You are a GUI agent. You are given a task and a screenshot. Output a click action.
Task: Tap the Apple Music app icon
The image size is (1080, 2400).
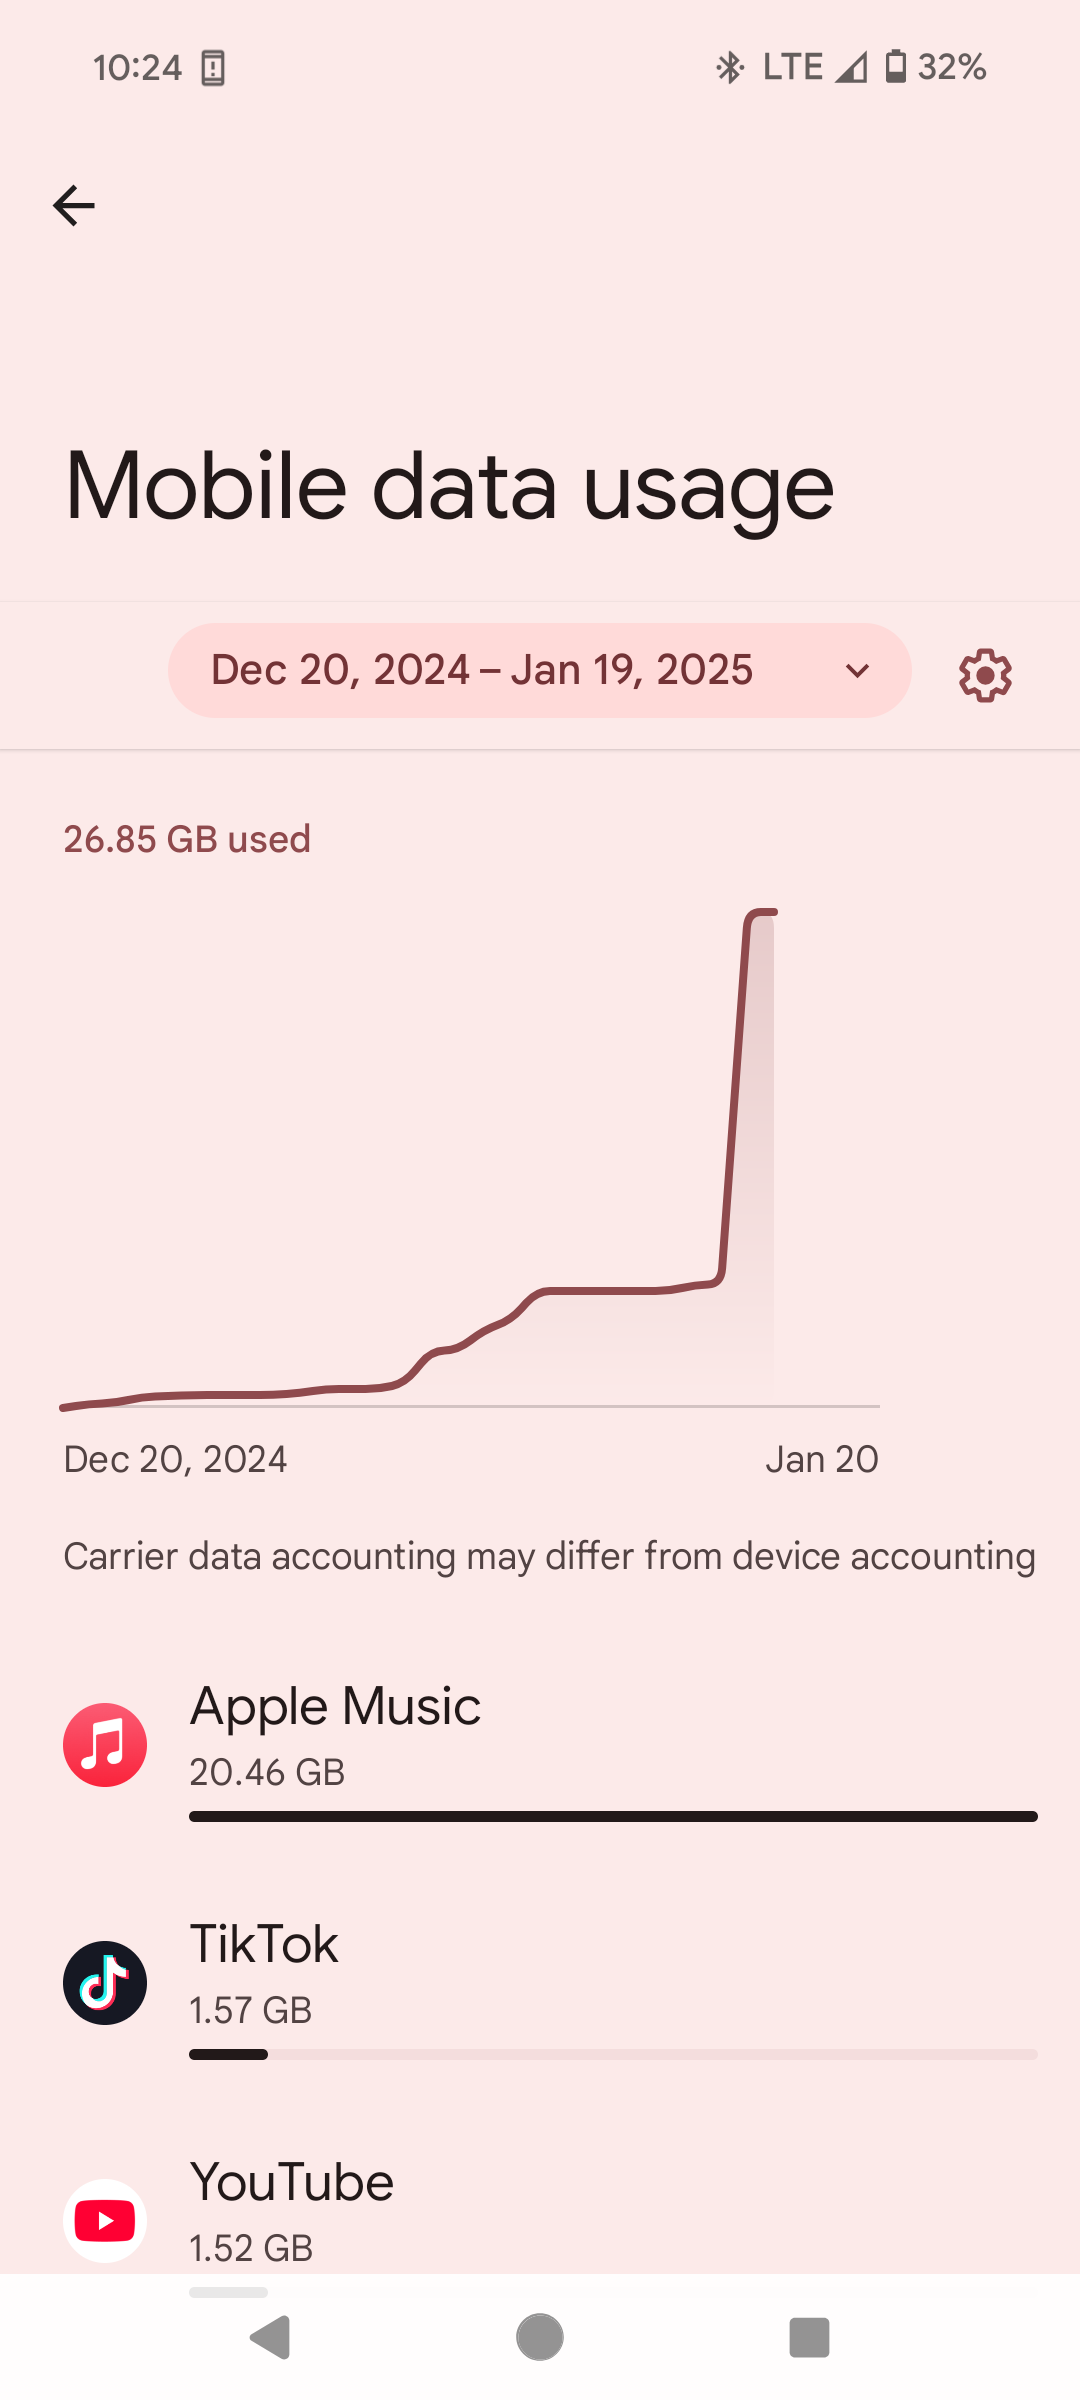[x=105, y=1745]
